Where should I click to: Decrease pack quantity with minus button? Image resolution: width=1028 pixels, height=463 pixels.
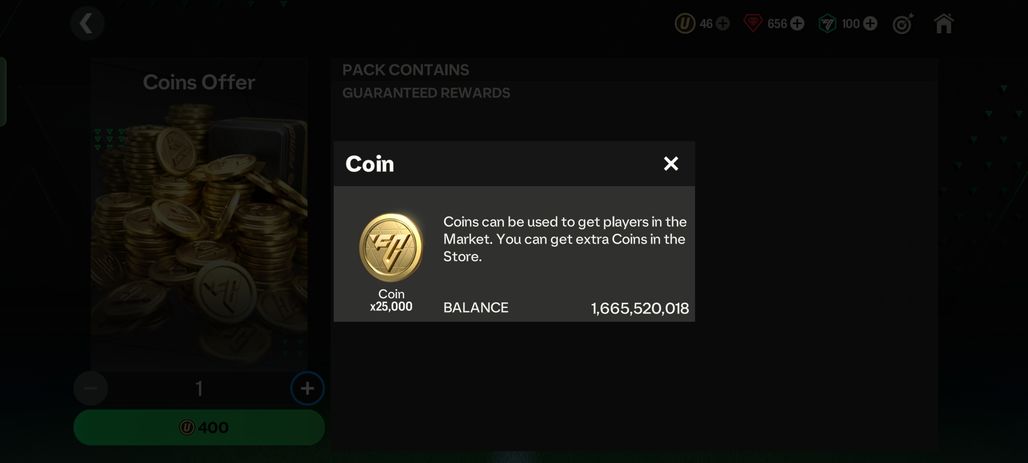pyautogui.click(x=90, y=389)
